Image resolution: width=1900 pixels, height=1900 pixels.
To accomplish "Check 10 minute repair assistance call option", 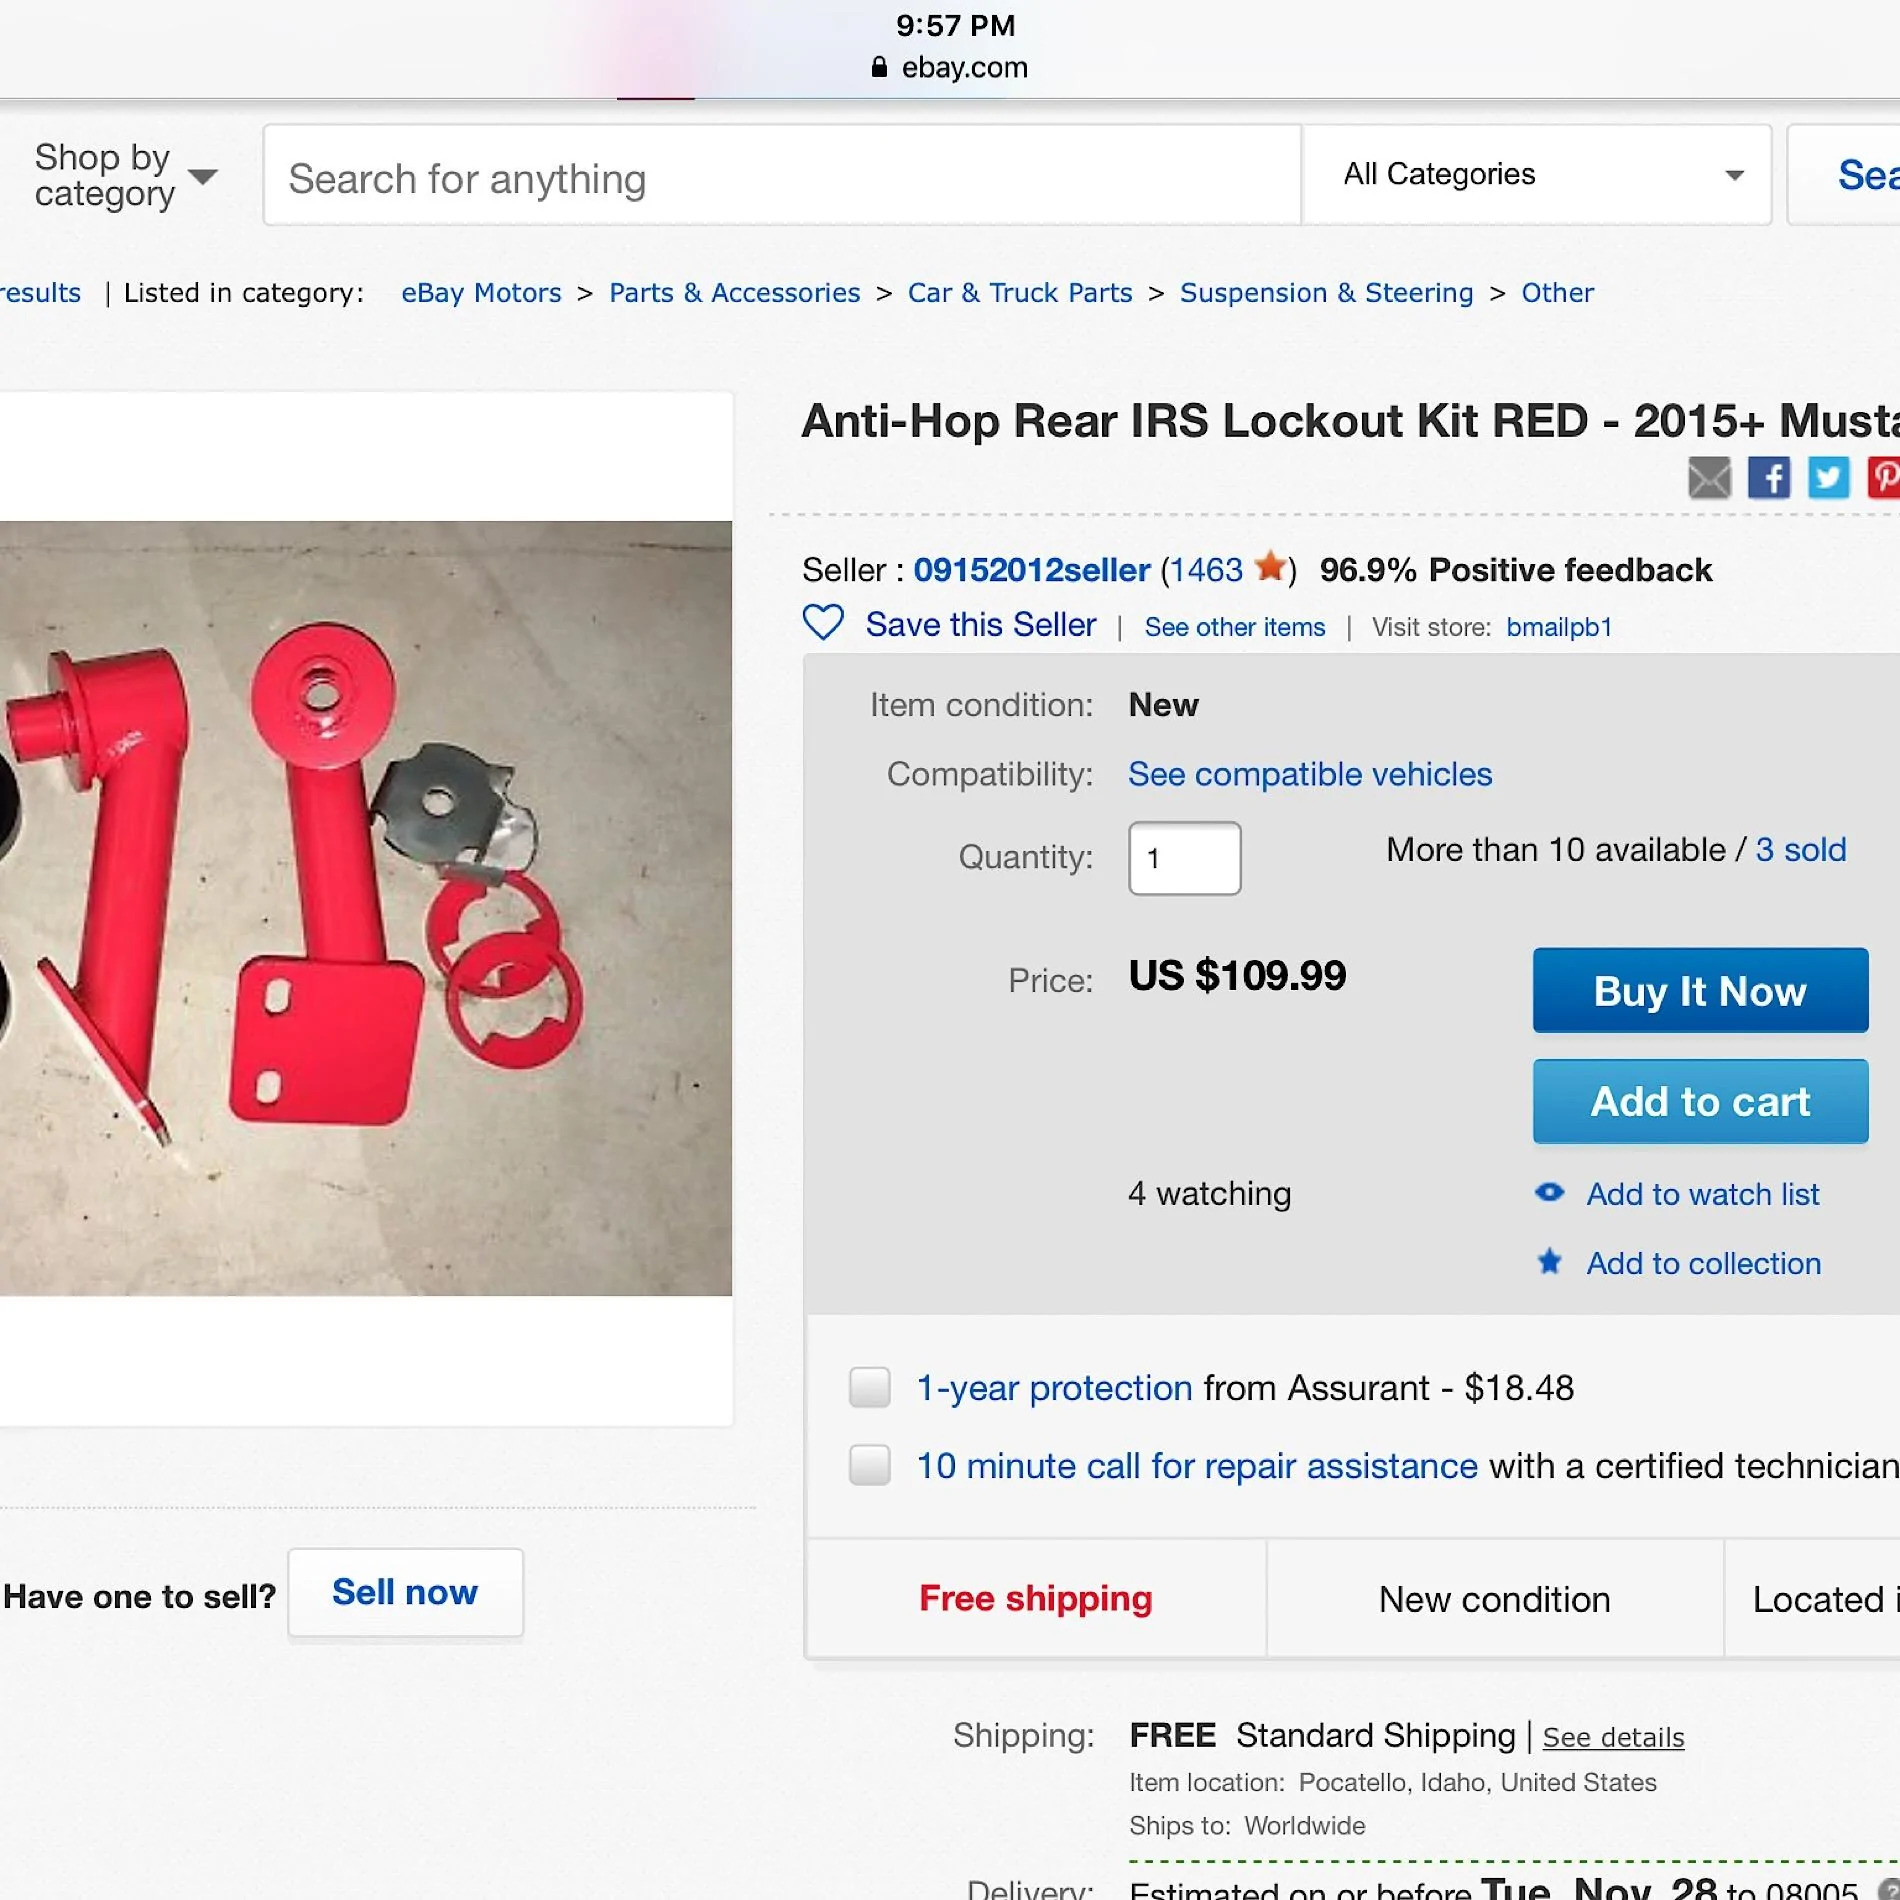I will pos(869,1465).
